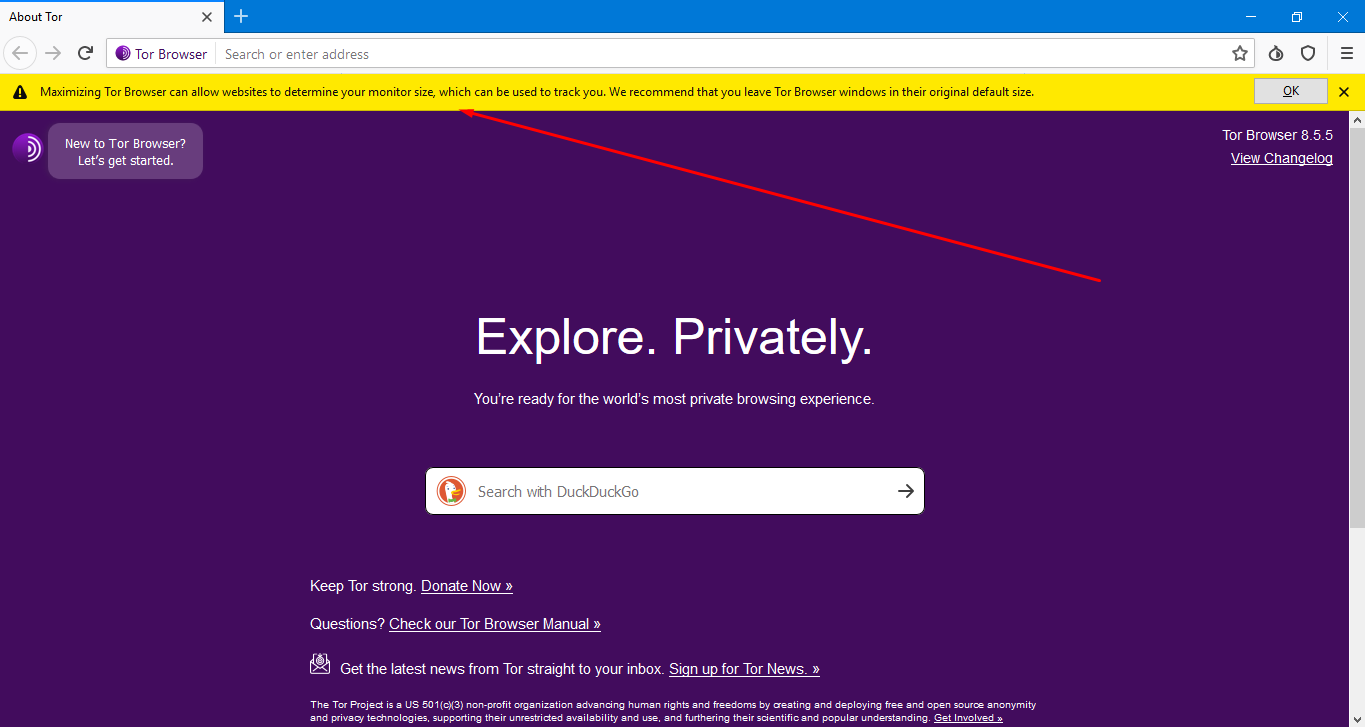Bookmark this page with the star icon
Image resolution: width=1365 pixels, height=727 pixels.
1240,54
